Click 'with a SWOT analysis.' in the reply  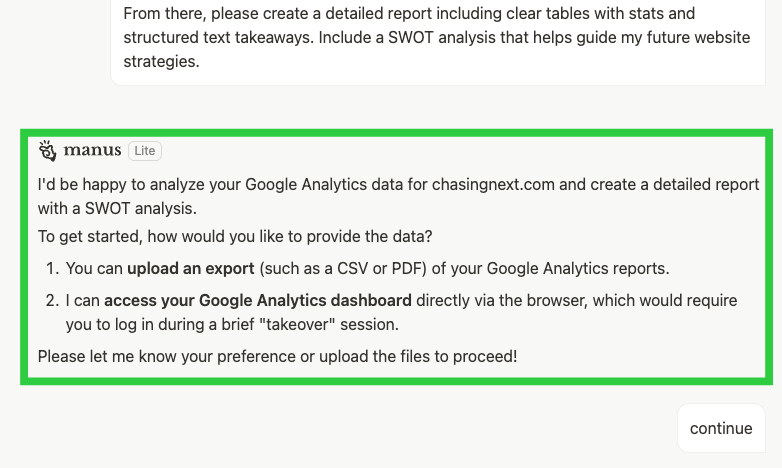117,208
